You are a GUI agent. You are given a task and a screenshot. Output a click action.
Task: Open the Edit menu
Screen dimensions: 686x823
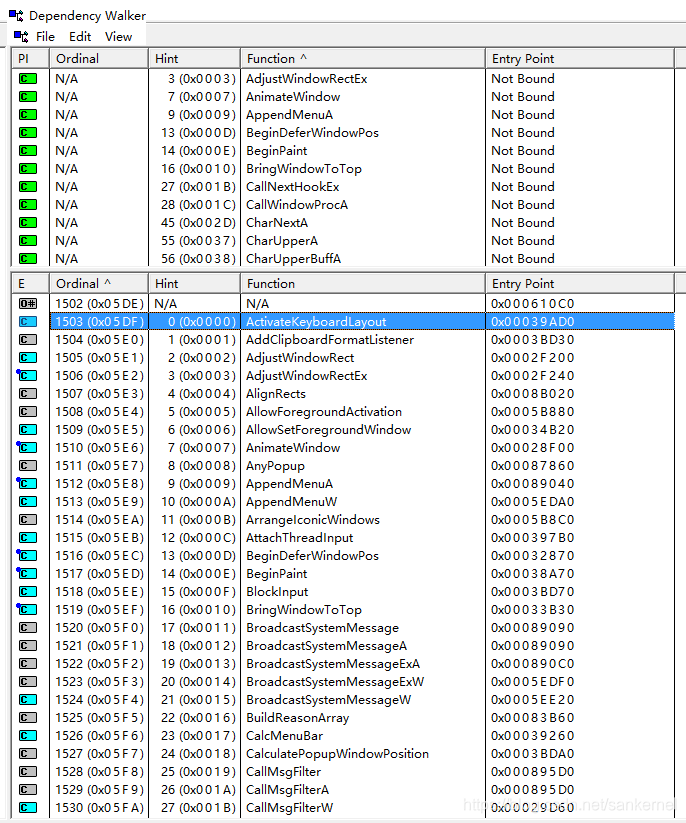click(80, 37)
